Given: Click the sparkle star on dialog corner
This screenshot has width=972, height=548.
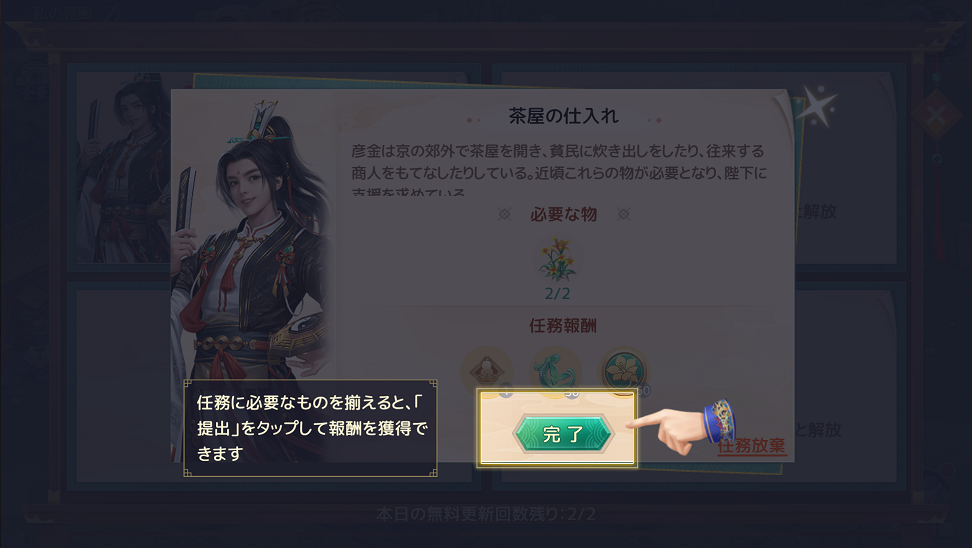Looking at the screenshot, I should click(x=816, y=107).
